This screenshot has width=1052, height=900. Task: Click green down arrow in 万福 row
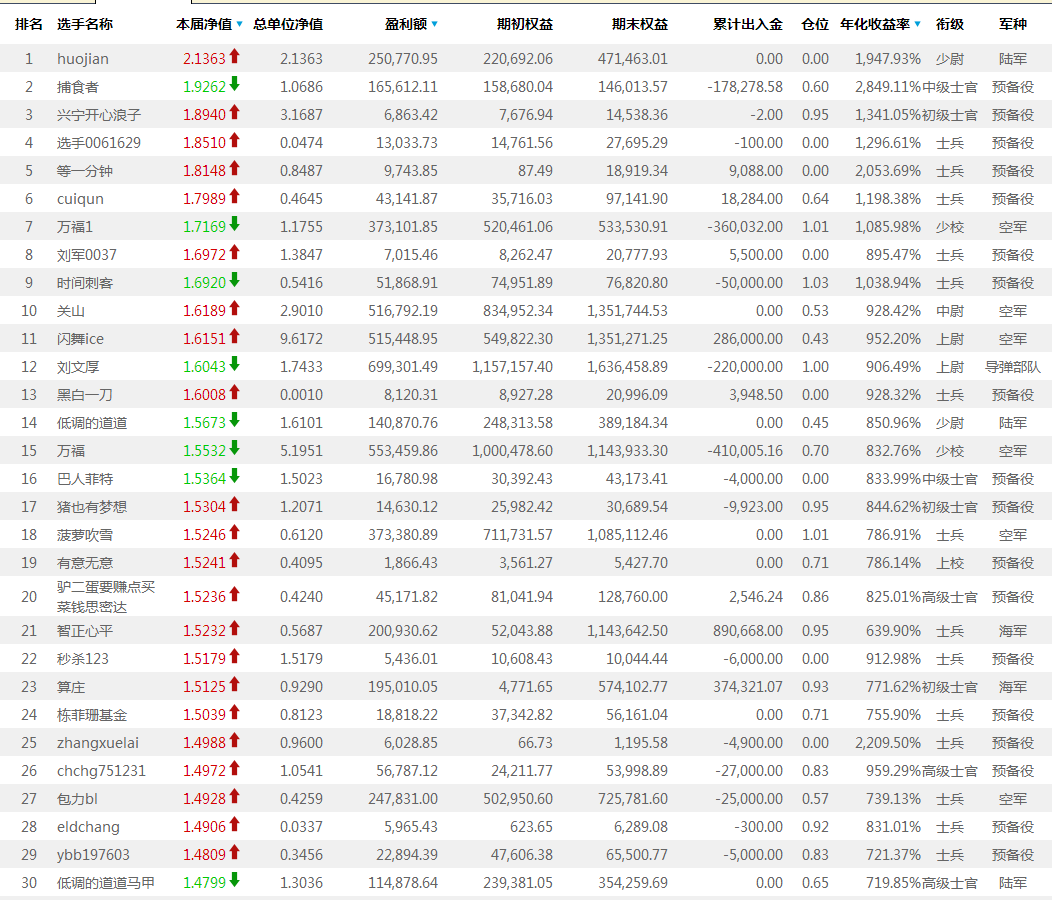[234, 448]
